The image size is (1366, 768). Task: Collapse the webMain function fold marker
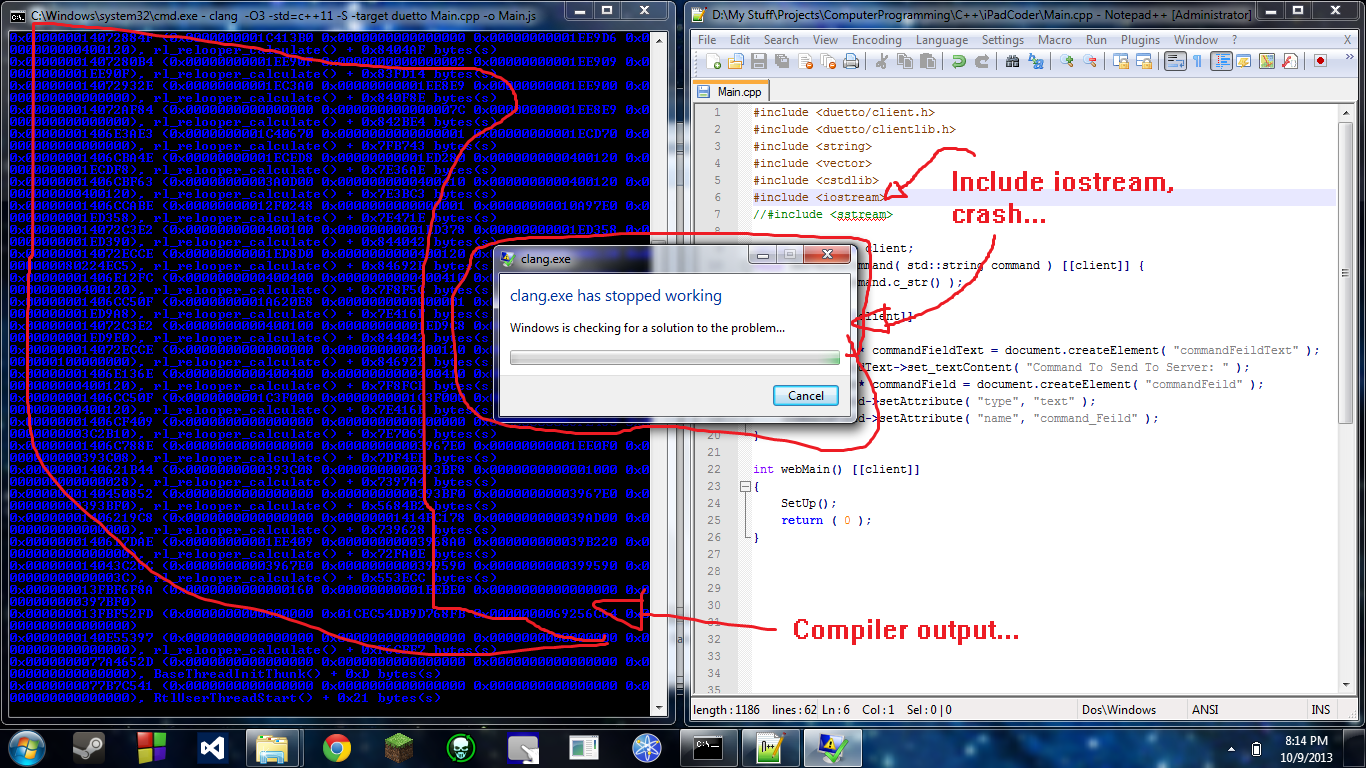(743, 487)
